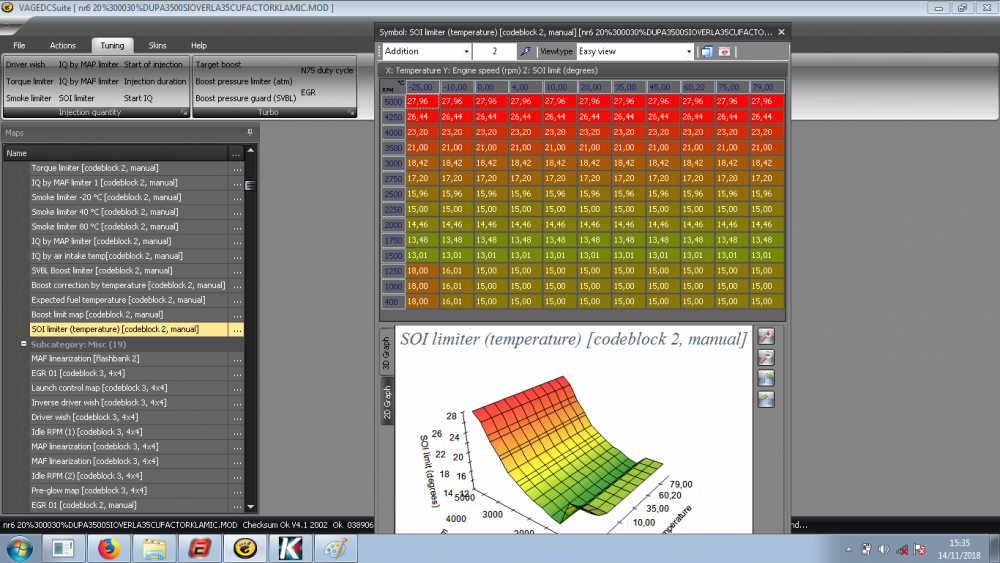Viewport: 1000px width, 563px height.
Task: Show hidden system tray icons
Action: [848, 550]
